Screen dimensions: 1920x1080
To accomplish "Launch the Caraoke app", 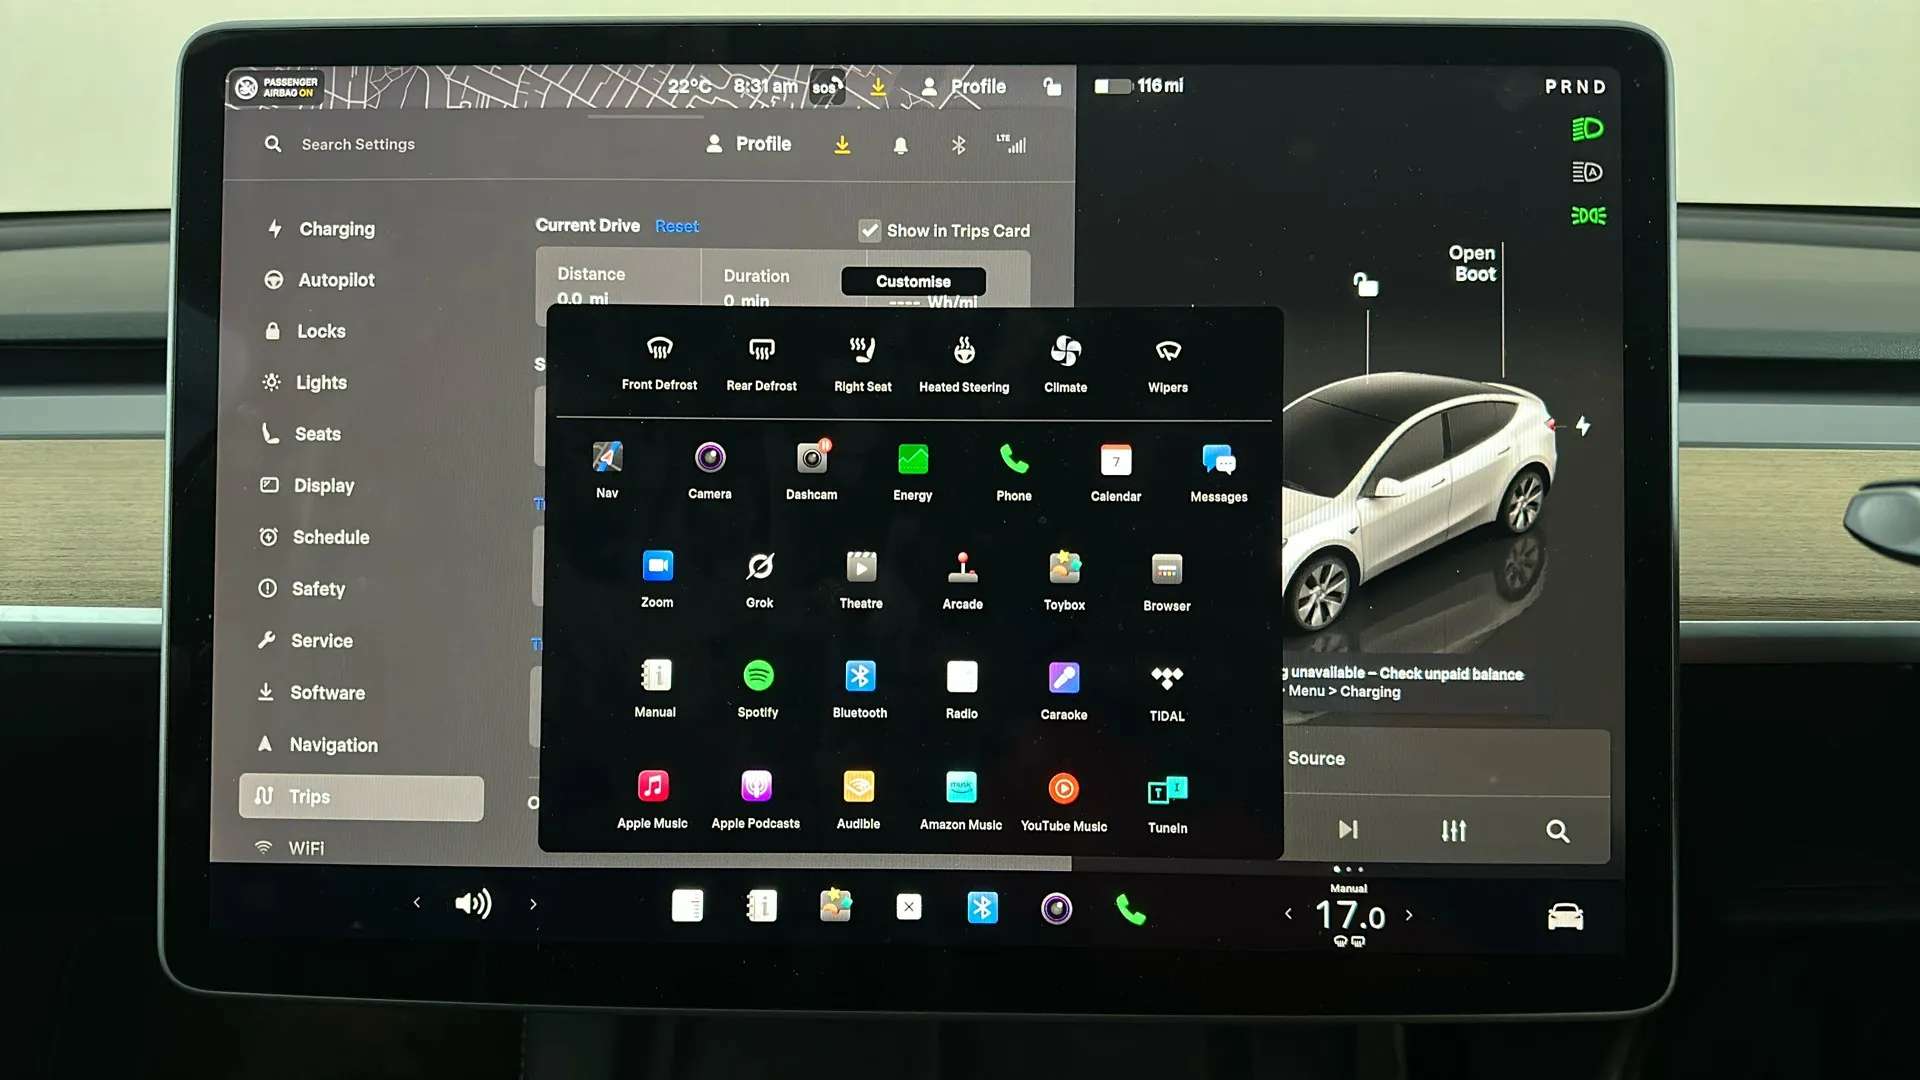I will point(1064,692).
